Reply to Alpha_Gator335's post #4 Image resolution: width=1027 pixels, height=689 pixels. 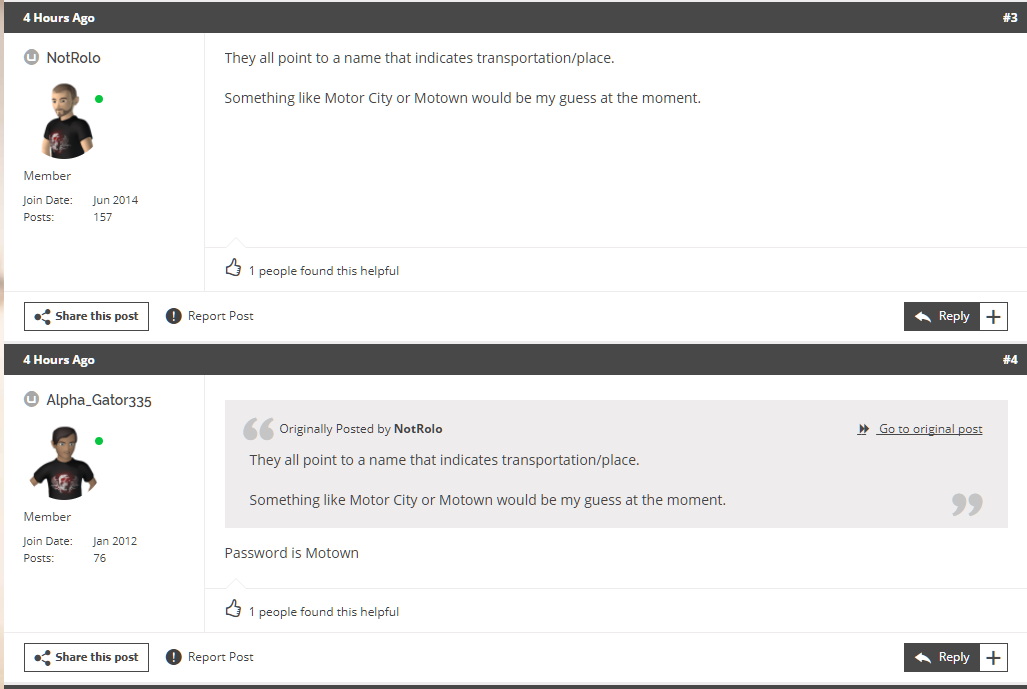tap(942, 658)
